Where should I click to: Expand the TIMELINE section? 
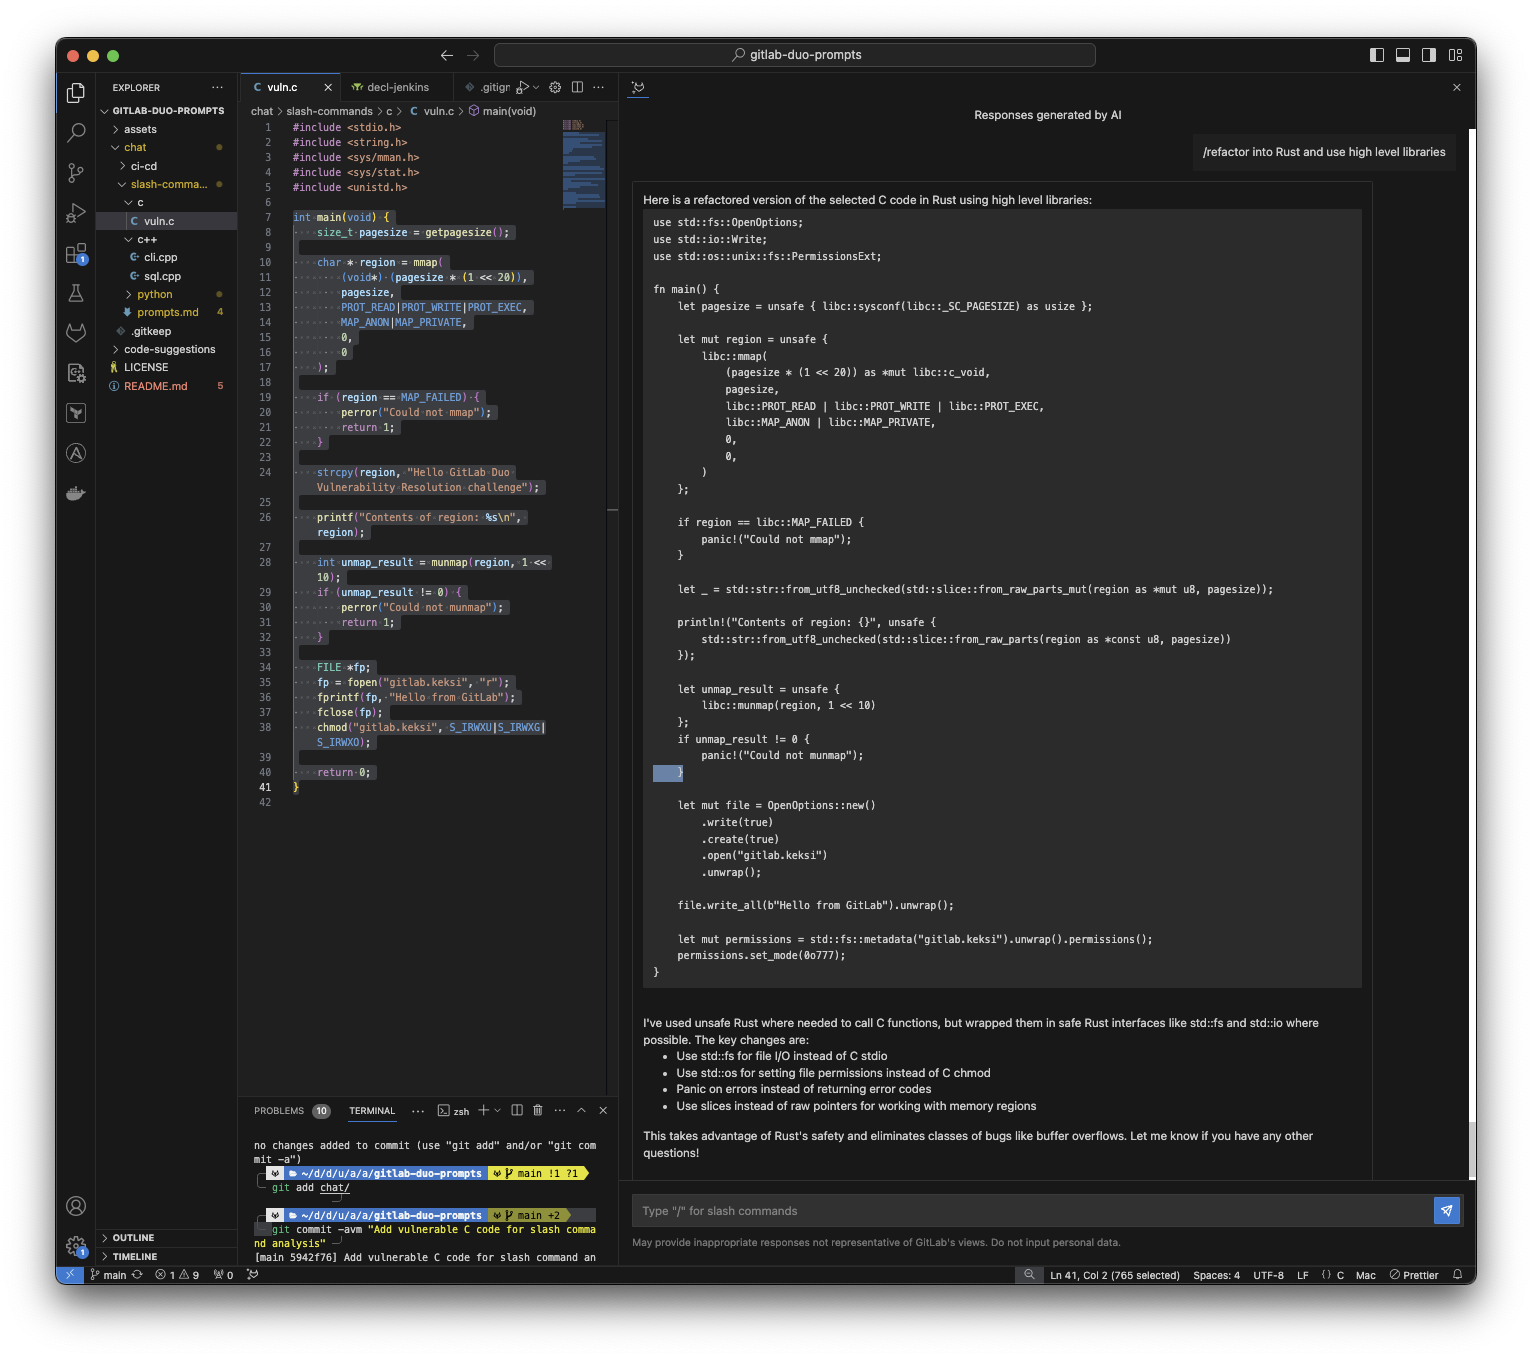[167, 1256]
